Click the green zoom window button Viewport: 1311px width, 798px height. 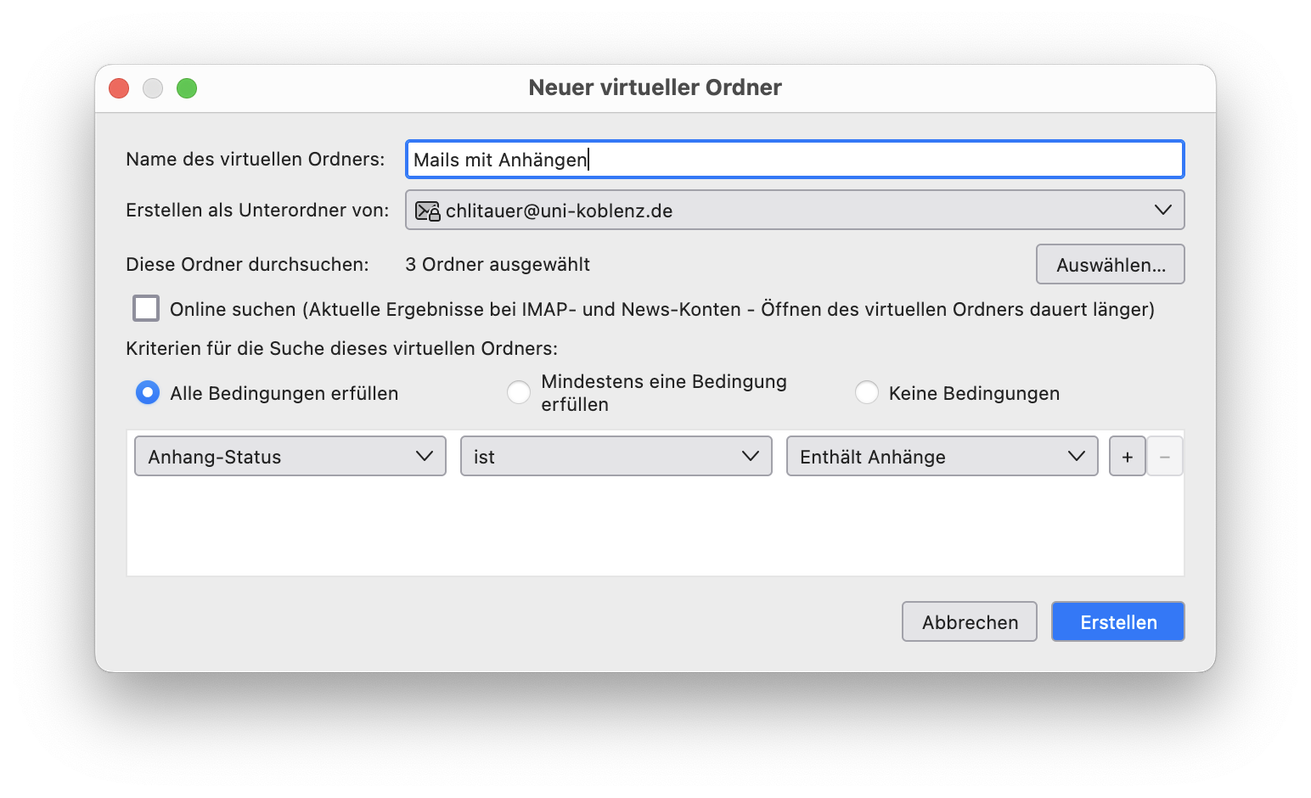187,88
